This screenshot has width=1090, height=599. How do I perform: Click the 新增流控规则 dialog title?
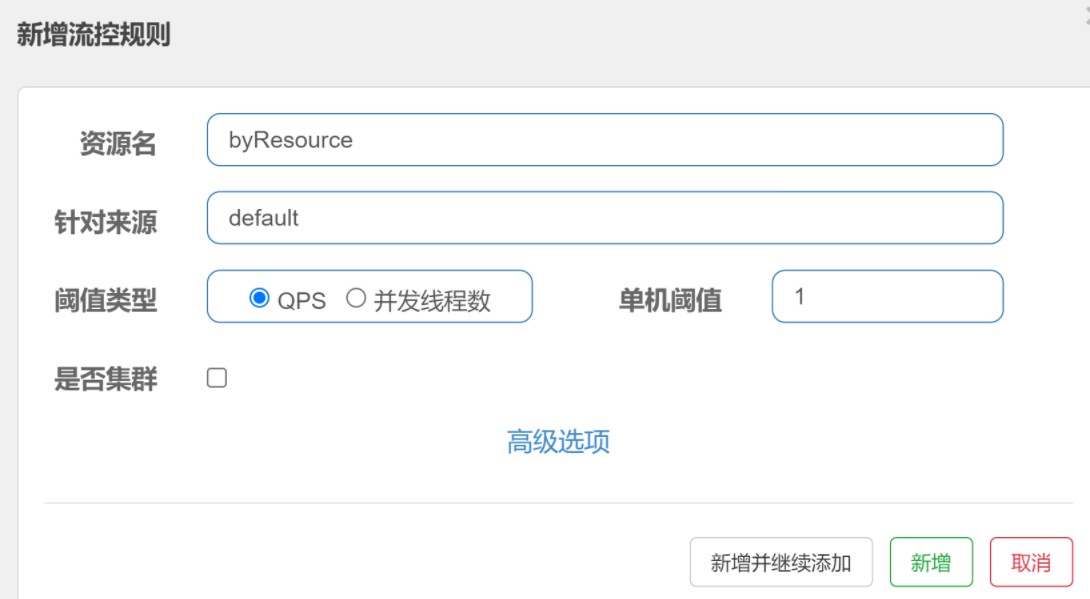tap(94, 34)
